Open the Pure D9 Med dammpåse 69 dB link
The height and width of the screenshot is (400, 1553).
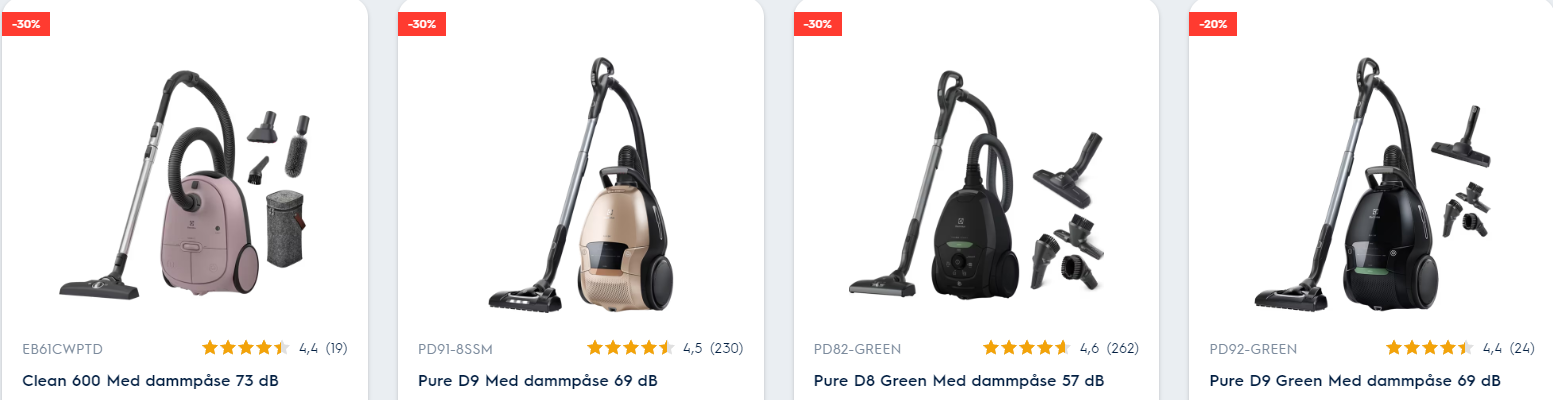coord(537,381)
